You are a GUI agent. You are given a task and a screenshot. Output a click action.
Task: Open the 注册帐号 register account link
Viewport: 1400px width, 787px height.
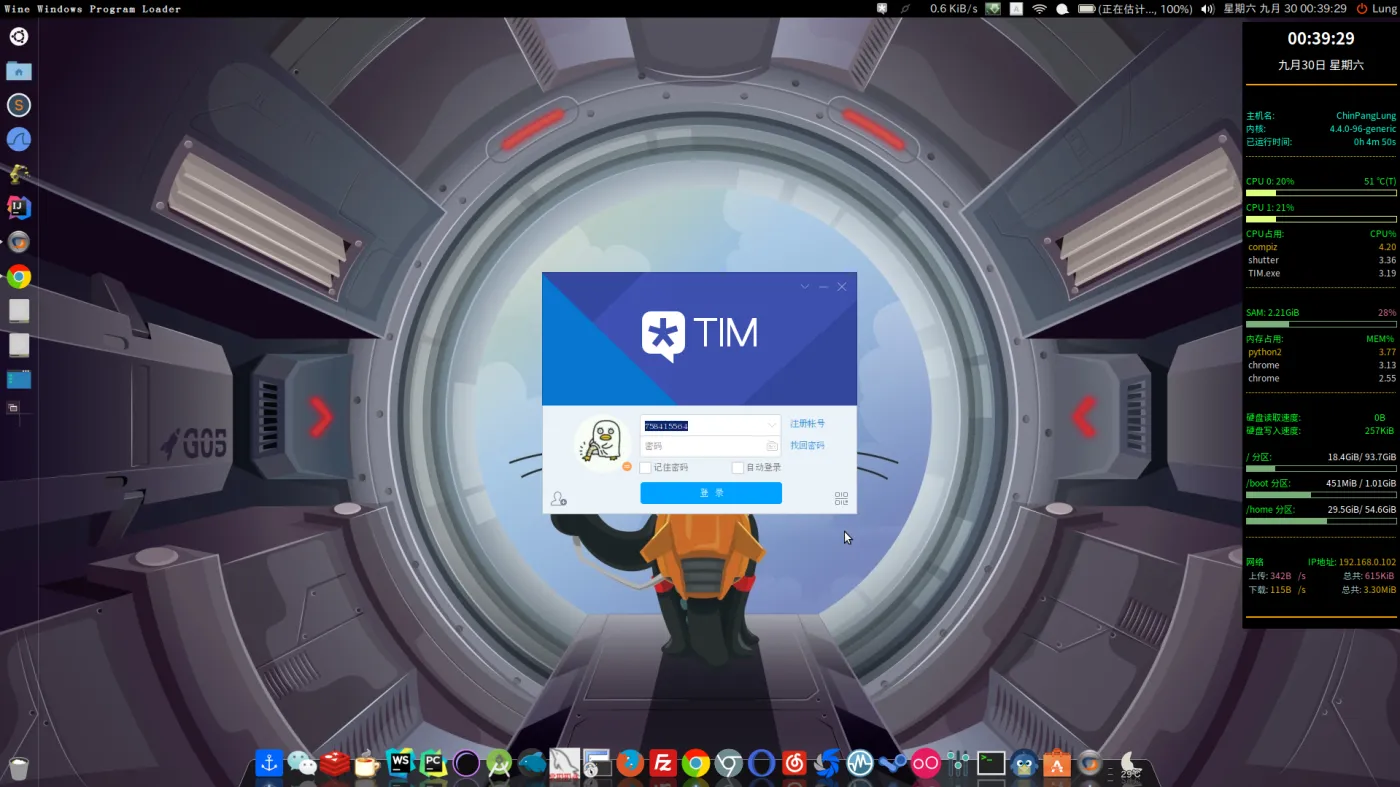tap(807, 424)
